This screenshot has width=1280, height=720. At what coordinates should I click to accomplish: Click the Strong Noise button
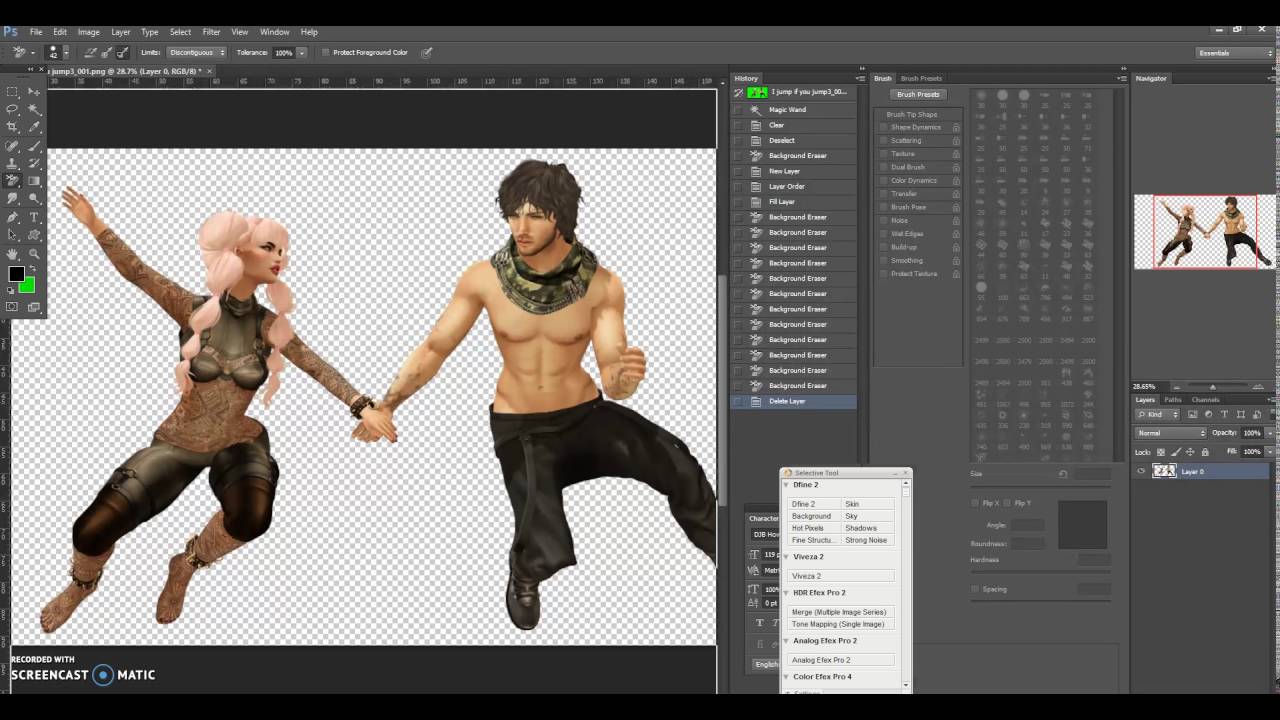pos(868,540)
